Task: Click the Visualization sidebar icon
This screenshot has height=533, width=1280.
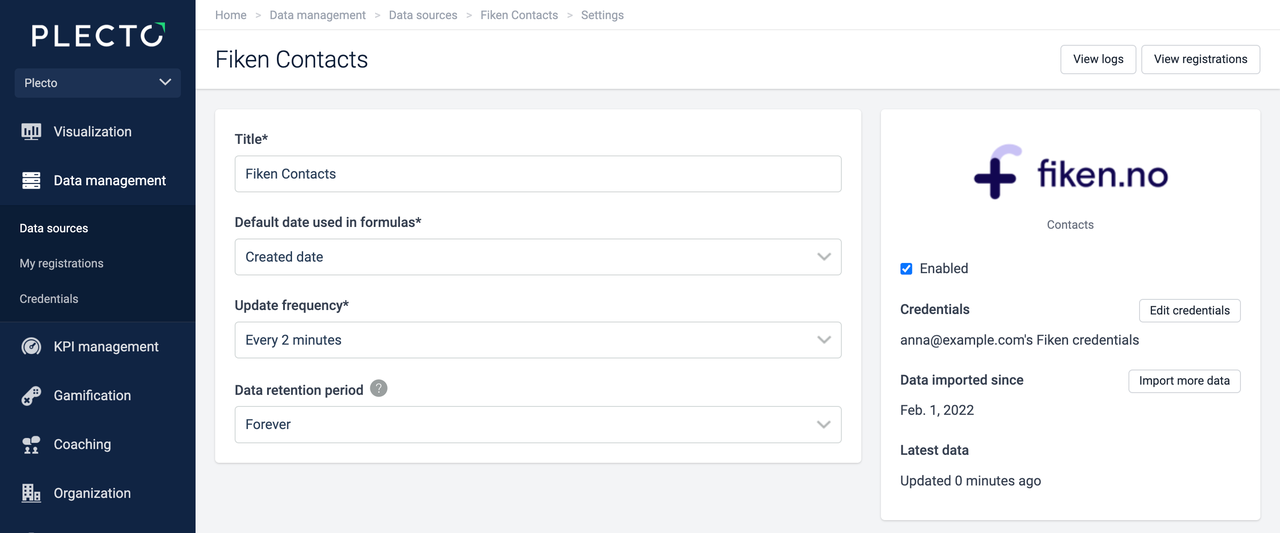Action: (x=31, y=132)
